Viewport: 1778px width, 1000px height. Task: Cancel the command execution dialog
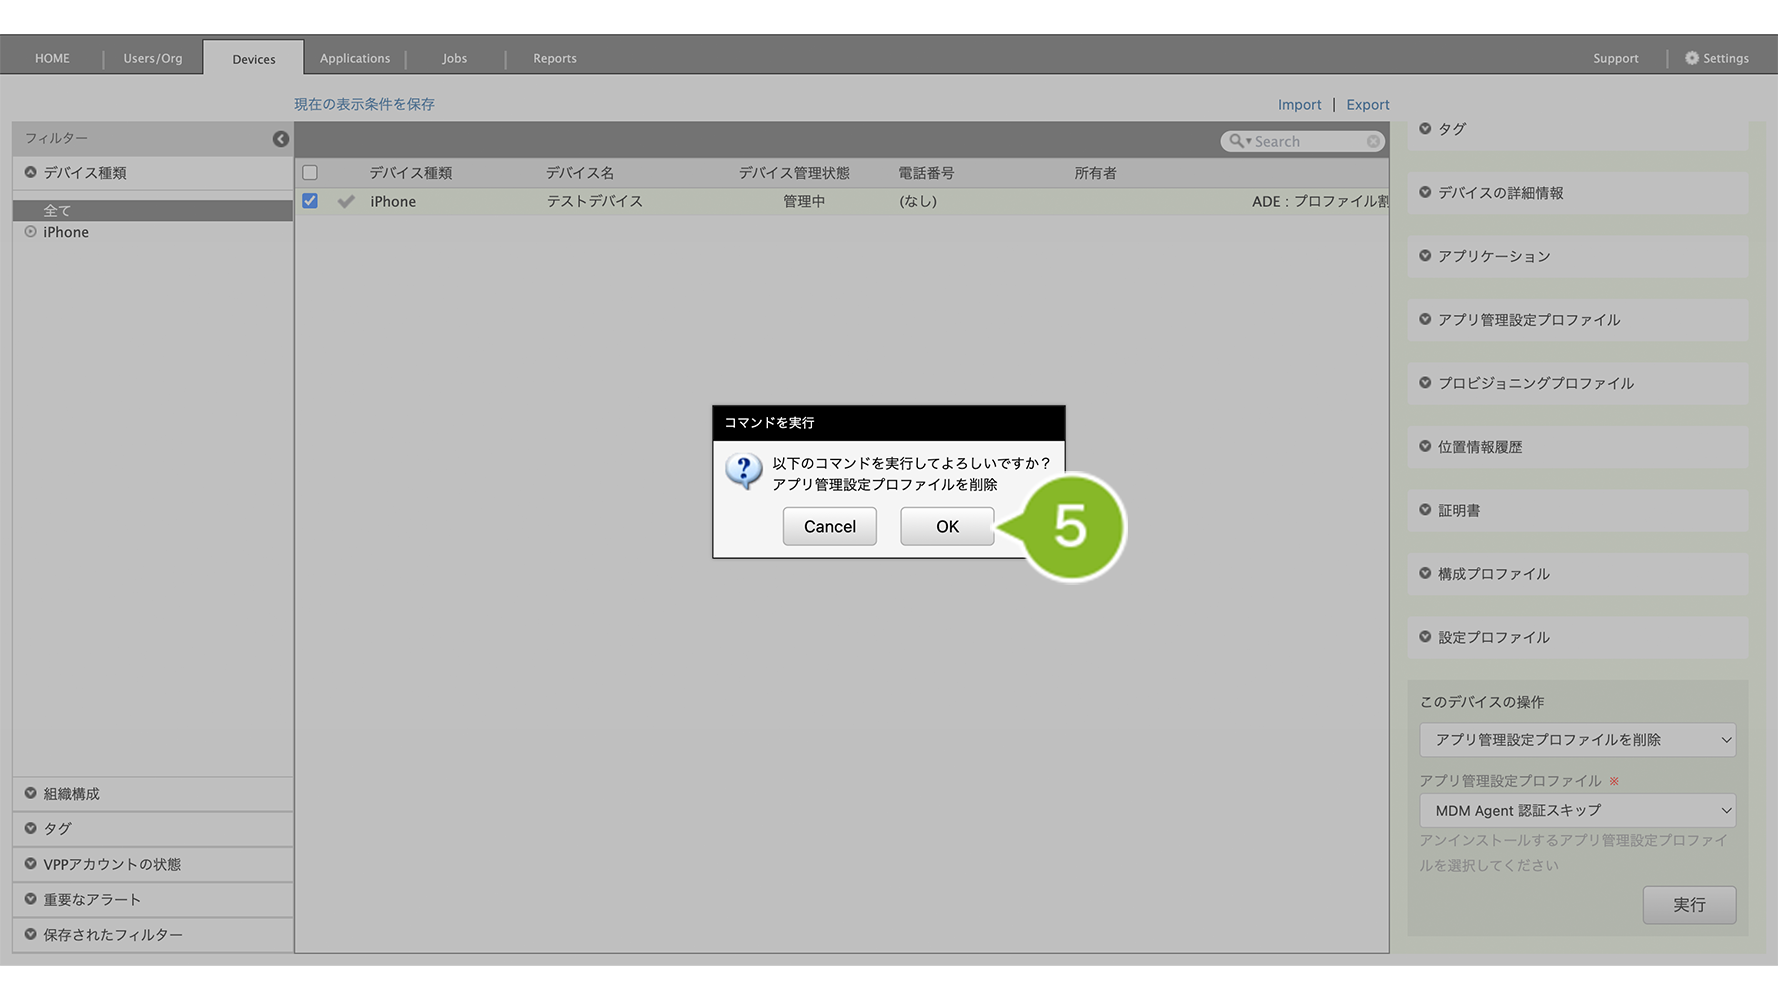pyautogui.click(x=829, y=526)
